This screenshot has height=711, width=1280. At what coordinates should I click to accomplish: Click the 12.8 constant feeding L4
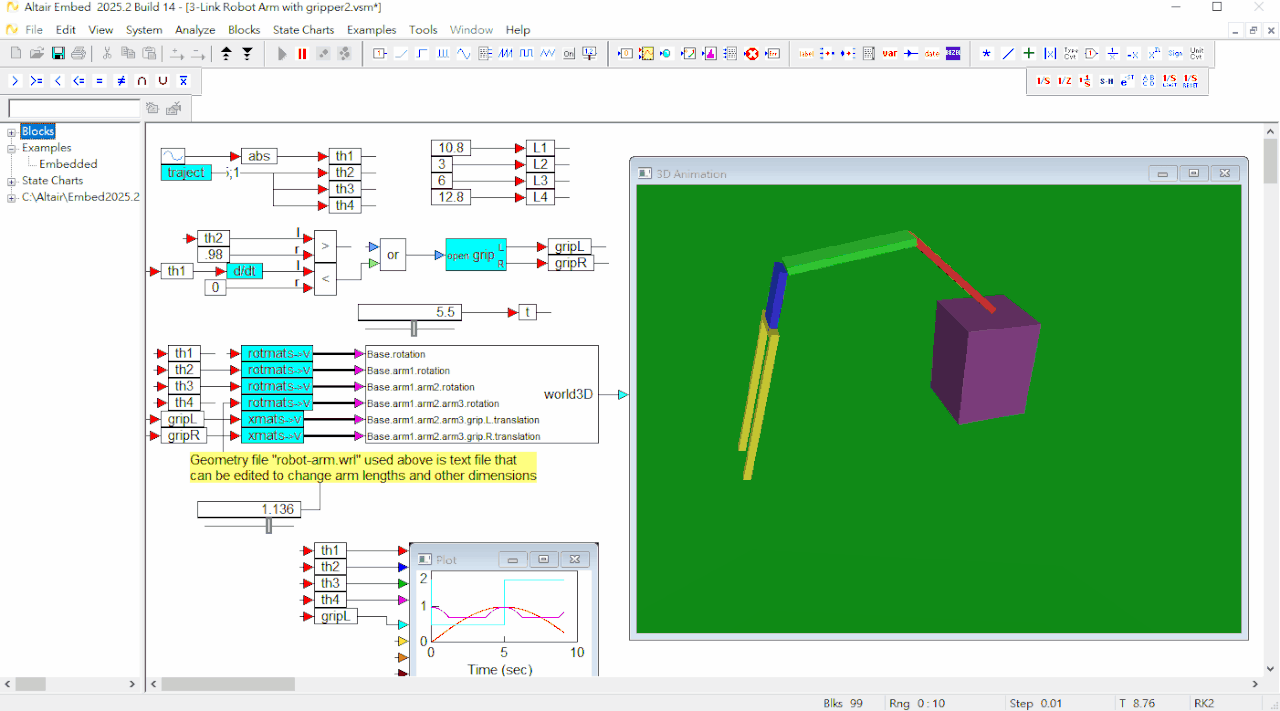451,197
